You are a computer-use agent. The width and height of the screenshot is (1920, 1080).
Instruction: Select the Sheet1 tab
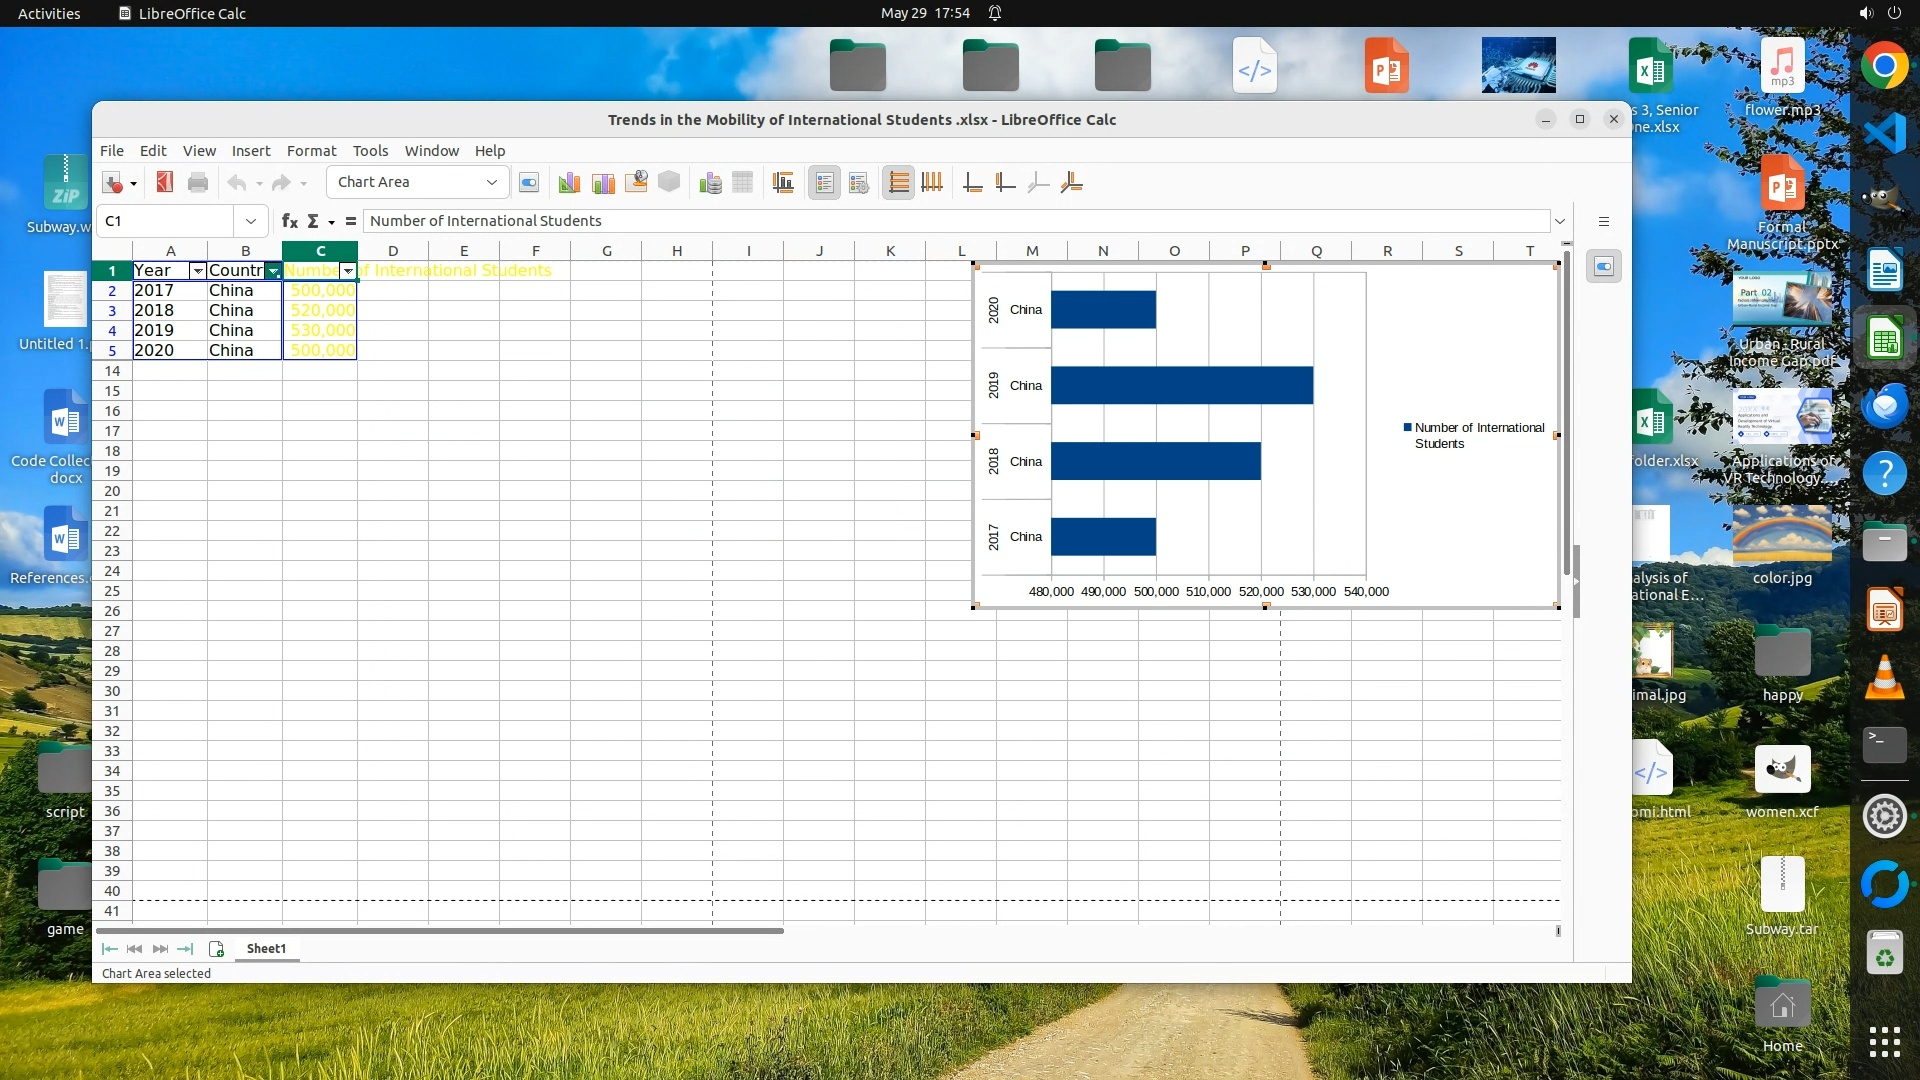266,948
